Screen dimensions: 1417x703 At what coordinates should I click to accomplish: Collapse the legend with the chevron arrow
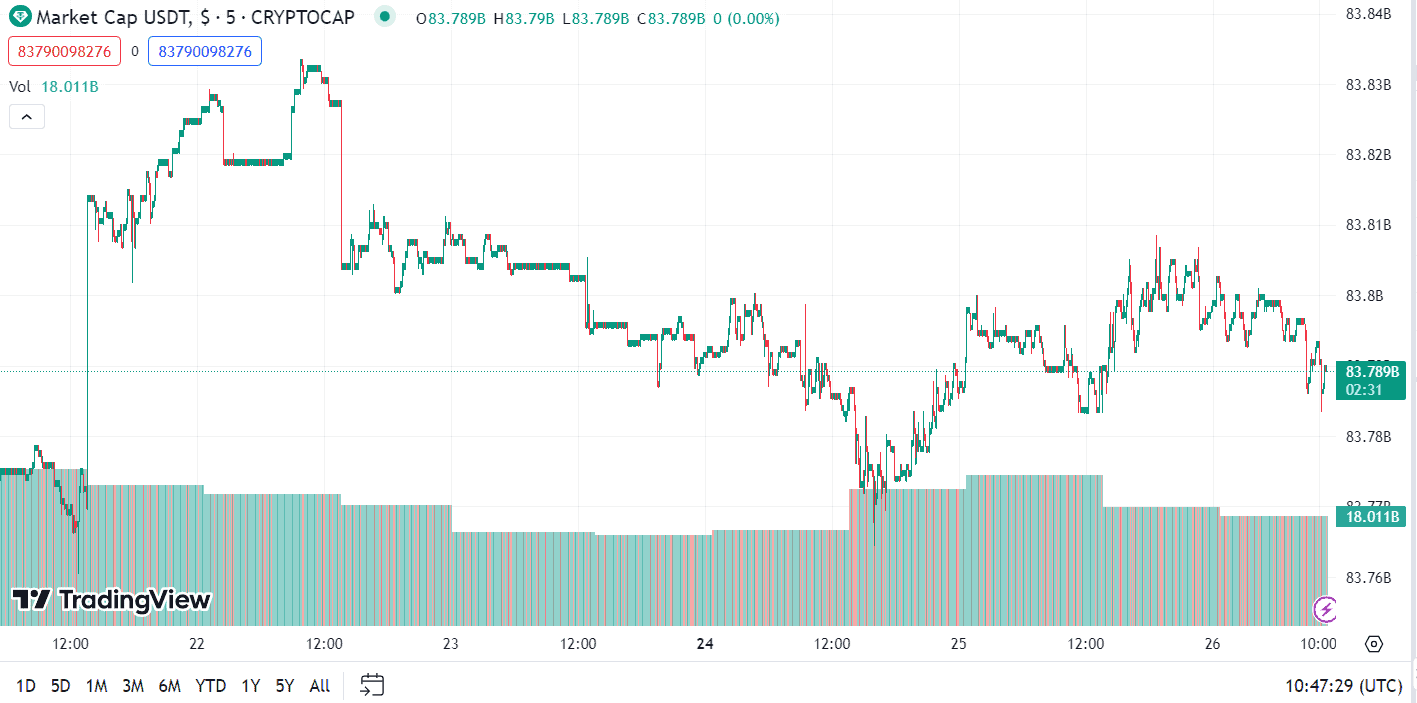[x=26, y=116]
